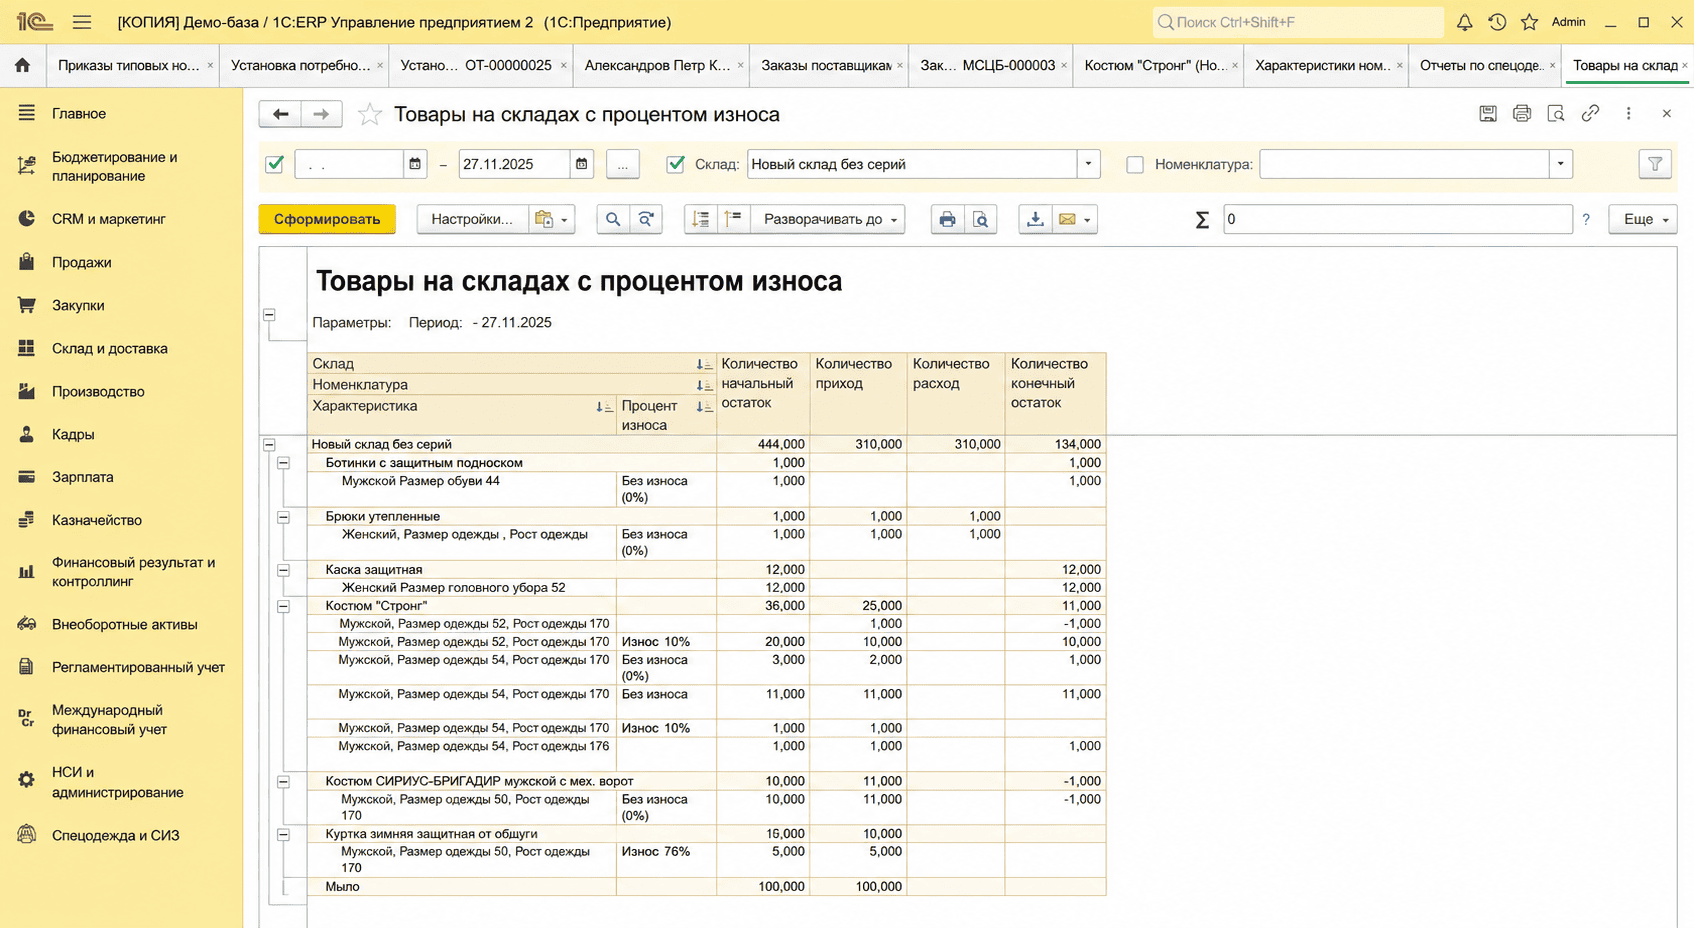1694x928 pixels.
Task: Close the Характеристики ном.. tab
Action: 1399,65
